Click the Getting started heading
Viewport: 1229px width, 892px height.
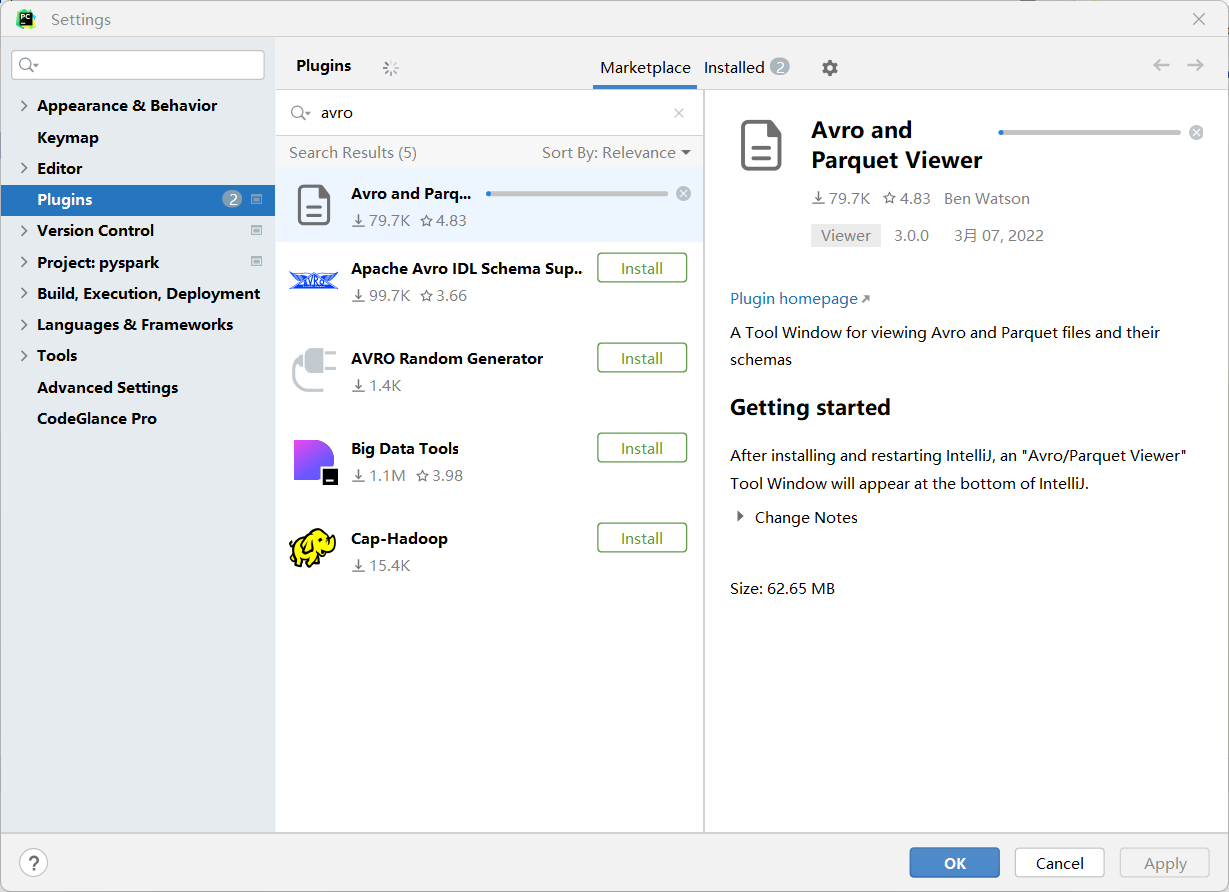click(x=810, y=407)
